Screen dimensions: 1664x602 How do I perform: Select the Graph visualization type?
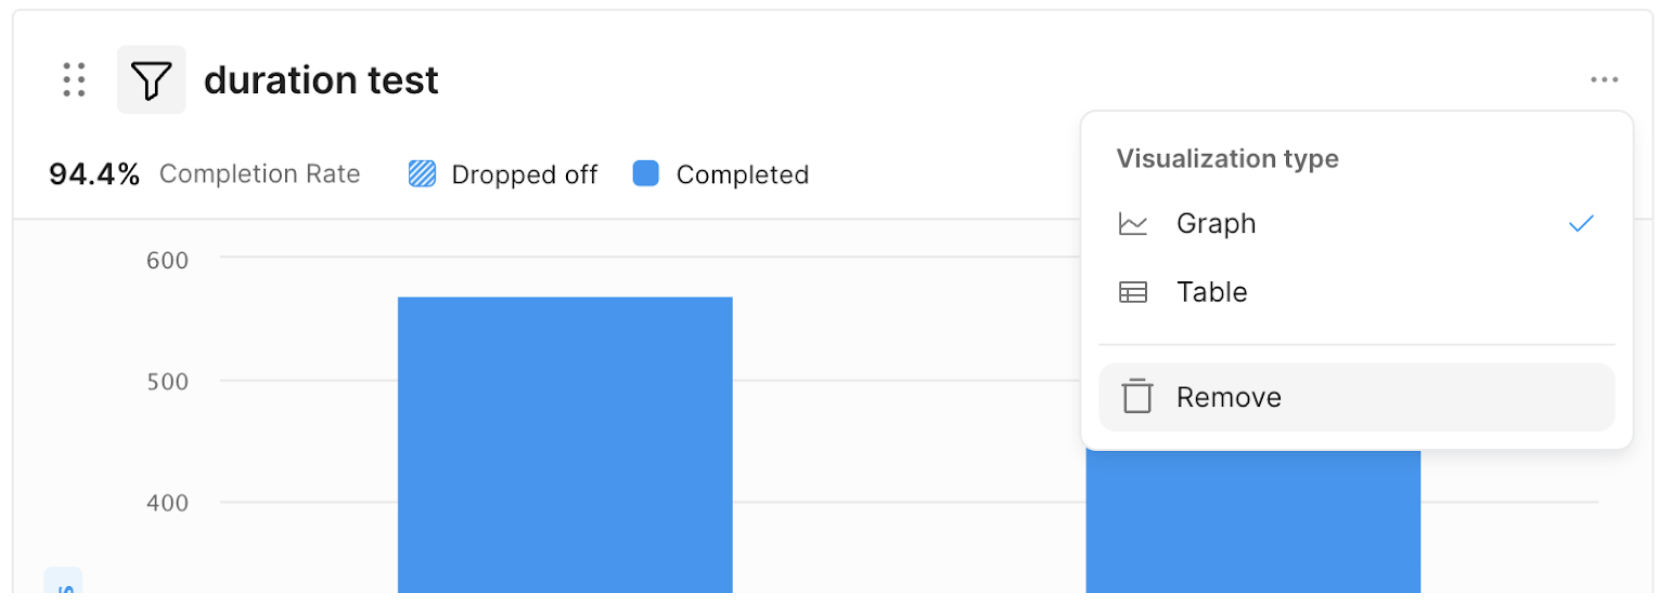pos(1216,224)
